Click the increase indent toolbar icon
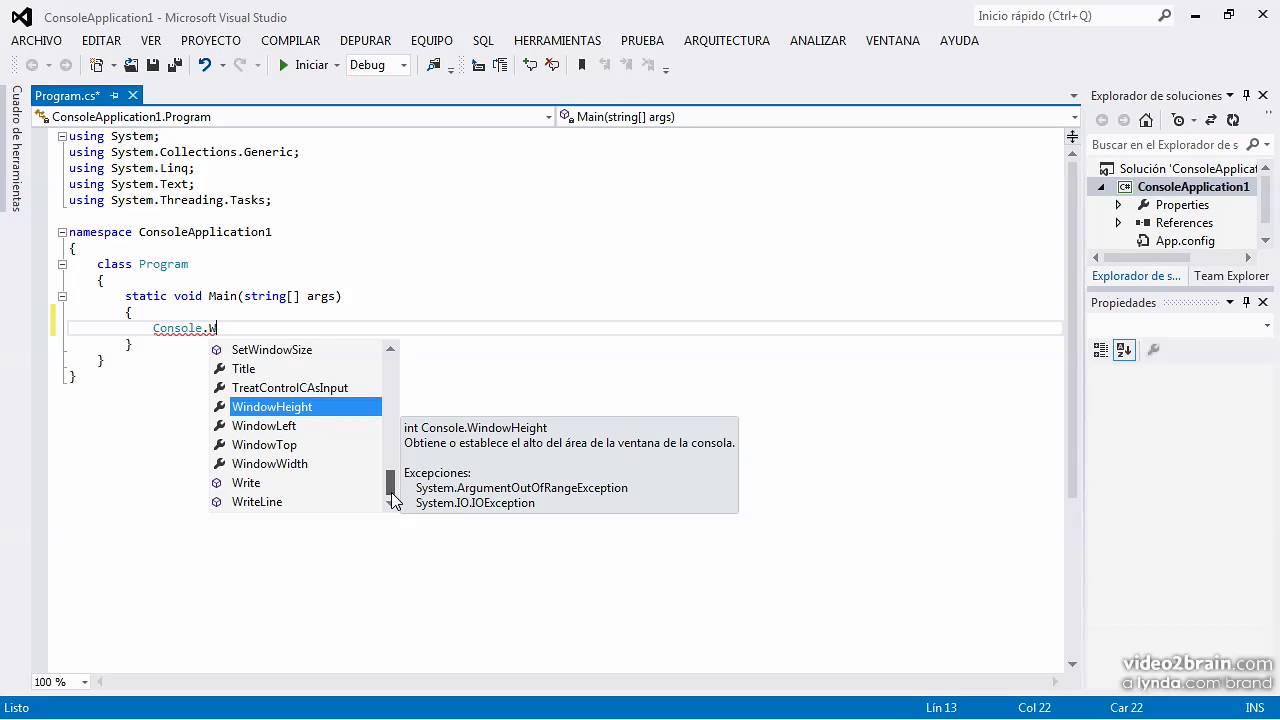1280x720 pixels. click(500, 65)
